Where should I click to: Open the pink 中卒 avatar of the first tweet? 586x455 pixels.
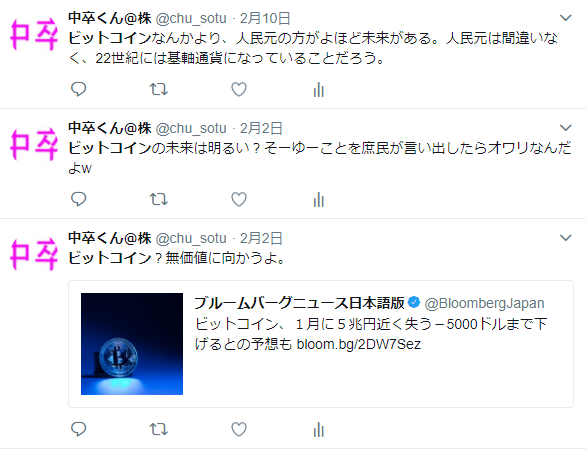pyautogui.click(x=34, y=34)
